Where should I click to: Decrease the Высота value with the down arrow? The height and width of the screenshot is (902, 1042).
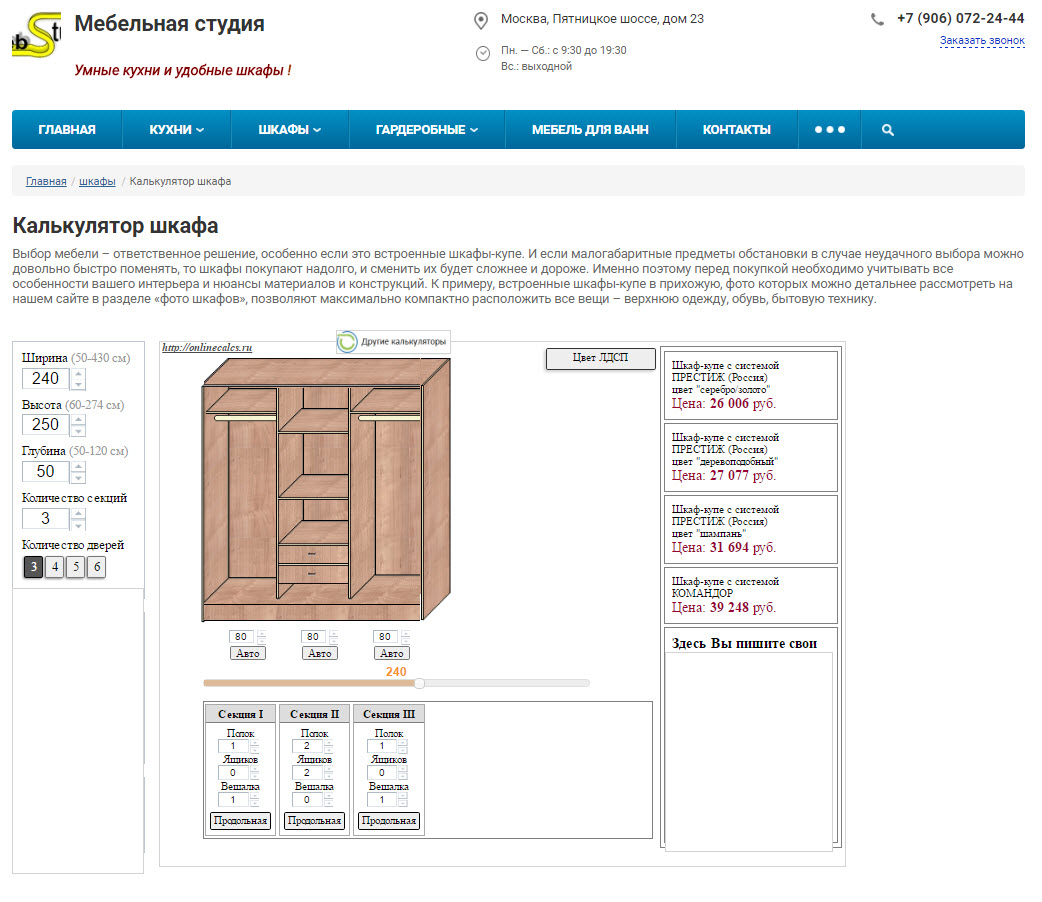pyautogui.click(x=78, y=430)
